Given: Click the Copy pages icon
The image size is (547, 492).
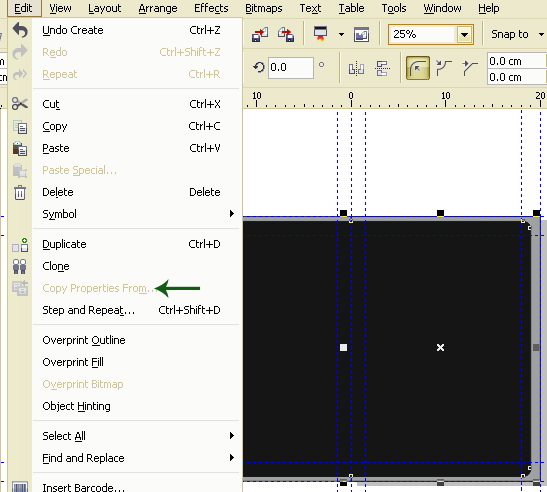Looking at the screenshot, I should (20, 127).
